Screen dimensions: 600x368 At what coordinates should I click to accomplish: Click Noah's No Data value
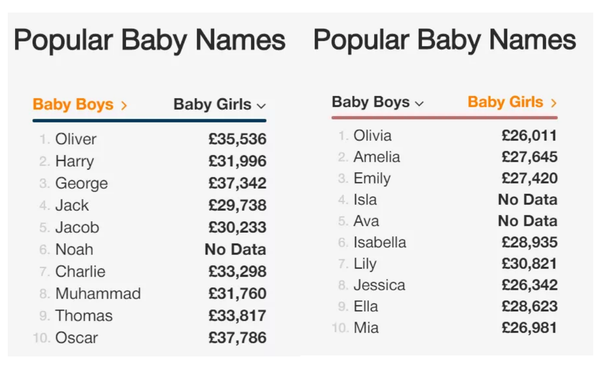pos(235,250)
